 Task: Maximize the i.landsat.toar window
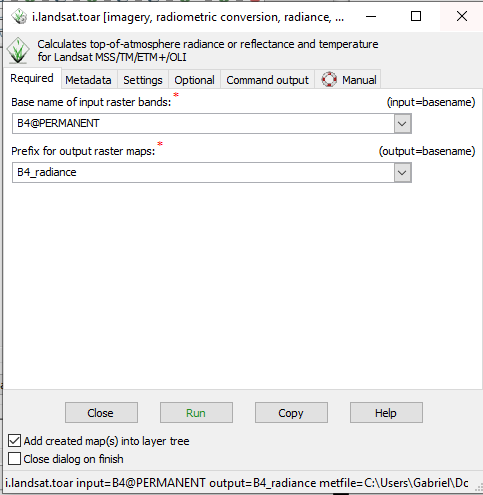(x=416, y=16)
